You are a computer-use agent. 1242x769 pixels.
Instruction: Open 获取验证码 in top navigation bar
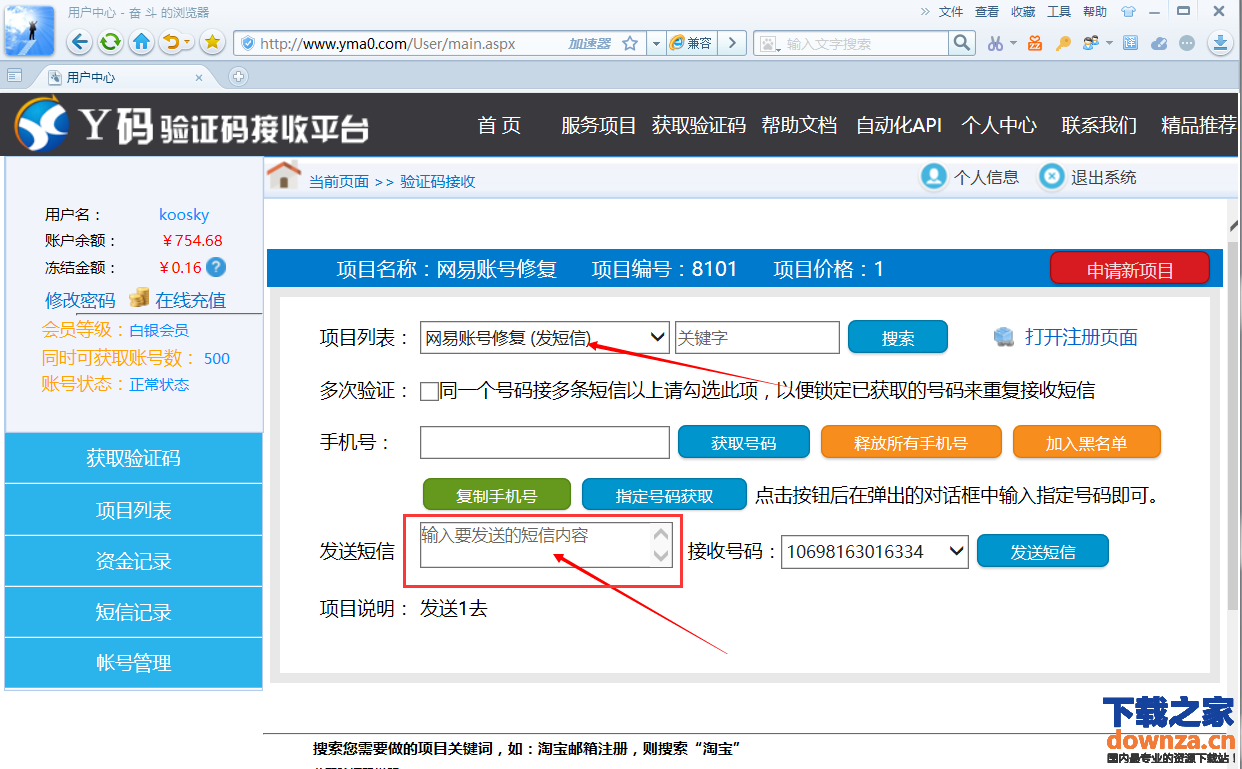[x=699, y=125]
